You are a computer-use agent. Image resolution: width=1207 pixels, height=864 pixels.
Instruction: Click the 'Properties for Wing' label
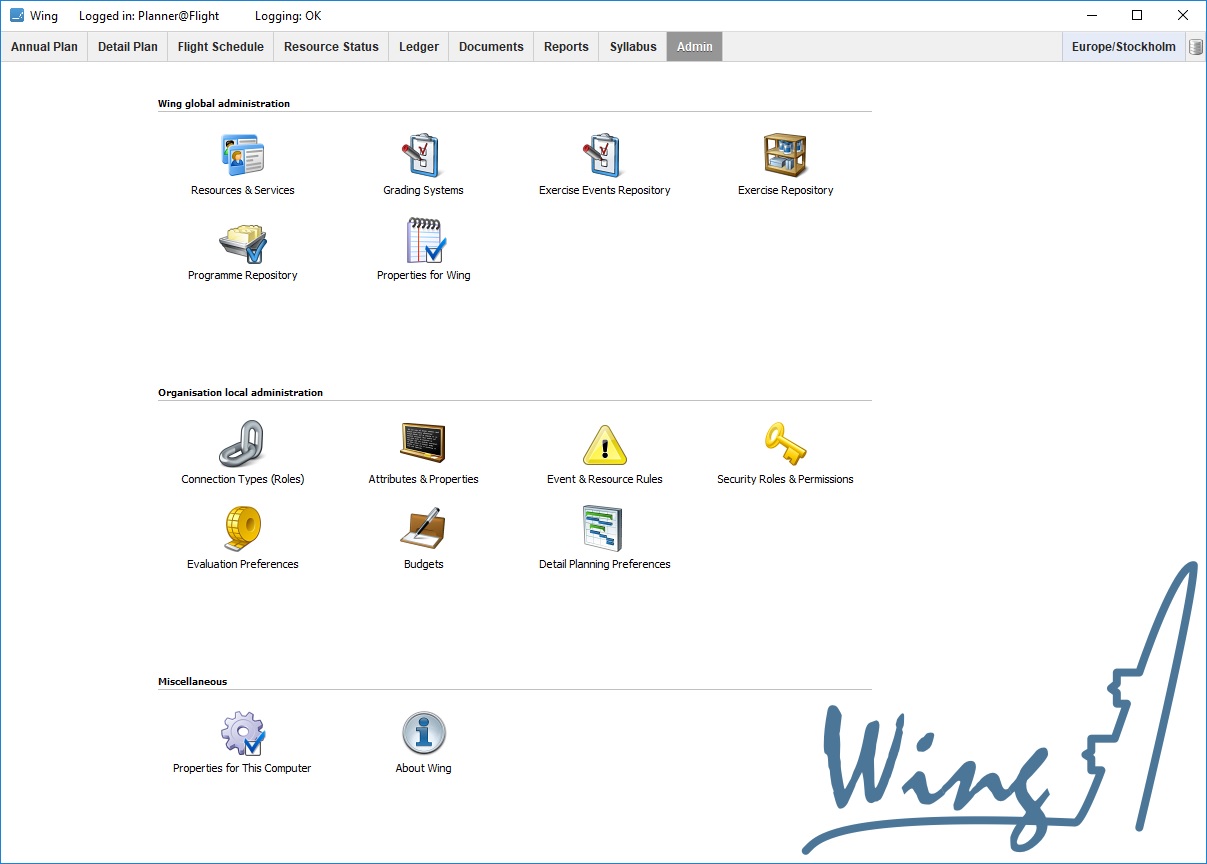[x=424, y=275]
